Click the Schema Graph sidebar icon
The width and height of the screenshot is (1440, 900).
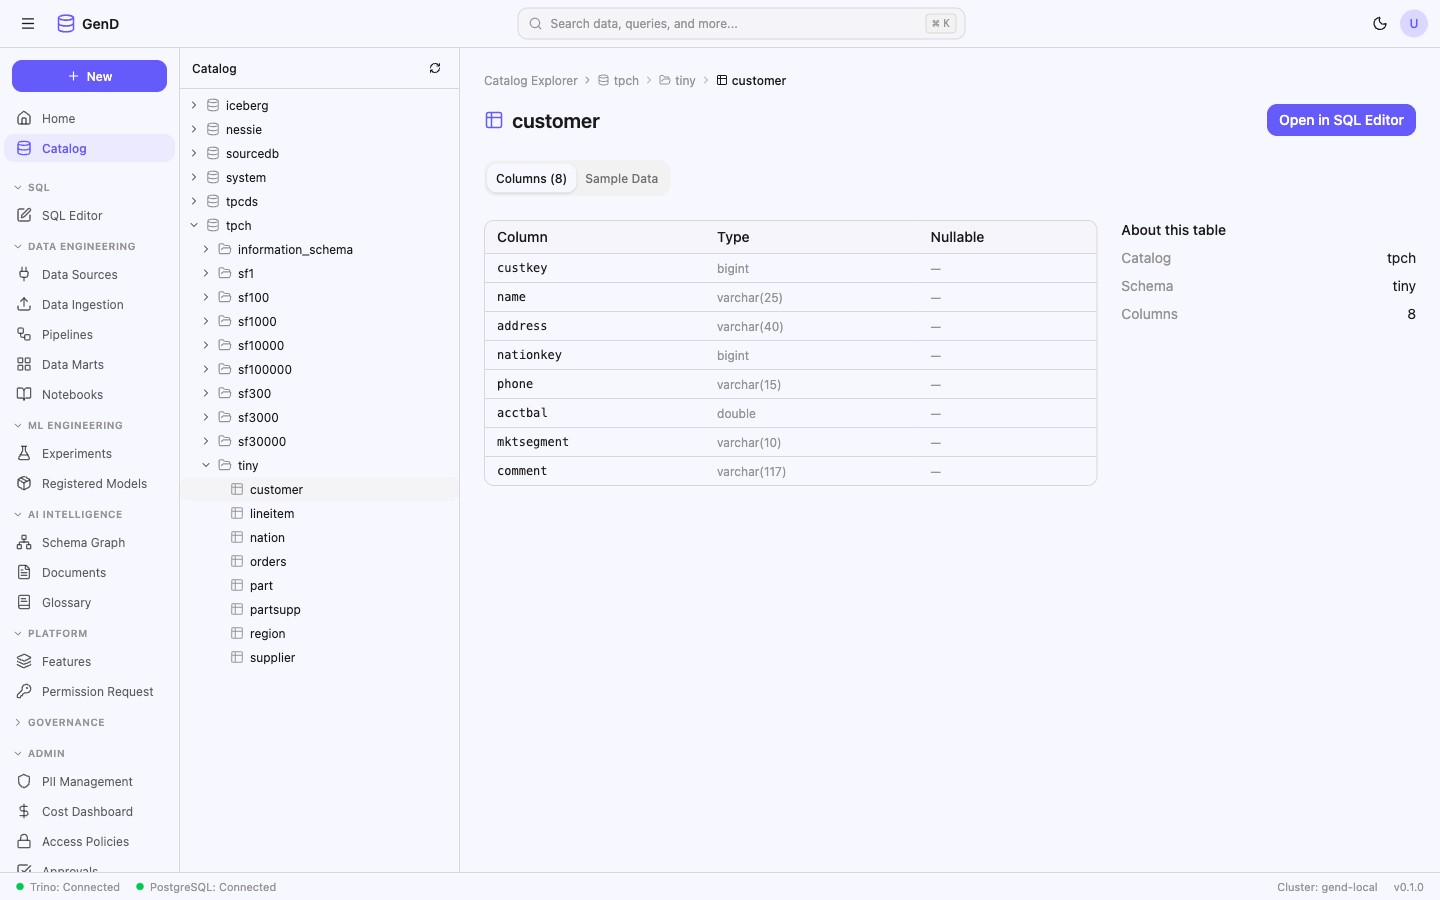coord(24,543)
